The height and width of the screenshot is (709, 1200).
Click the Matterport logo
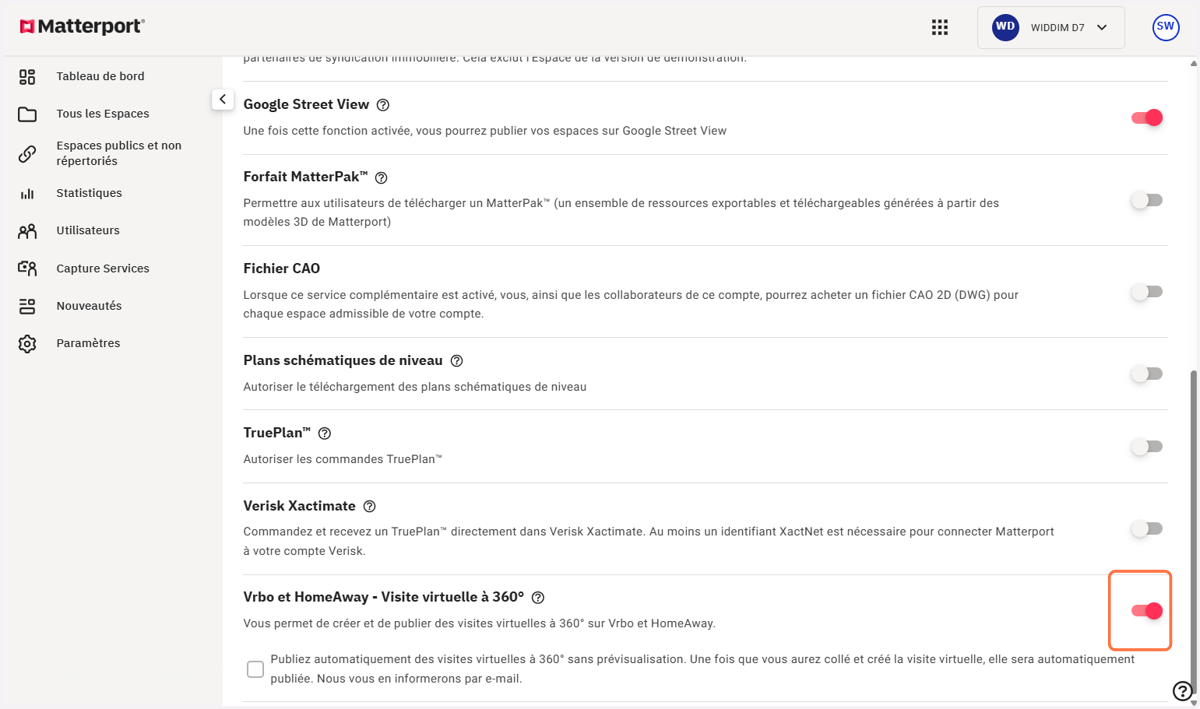tap(82, 27)
